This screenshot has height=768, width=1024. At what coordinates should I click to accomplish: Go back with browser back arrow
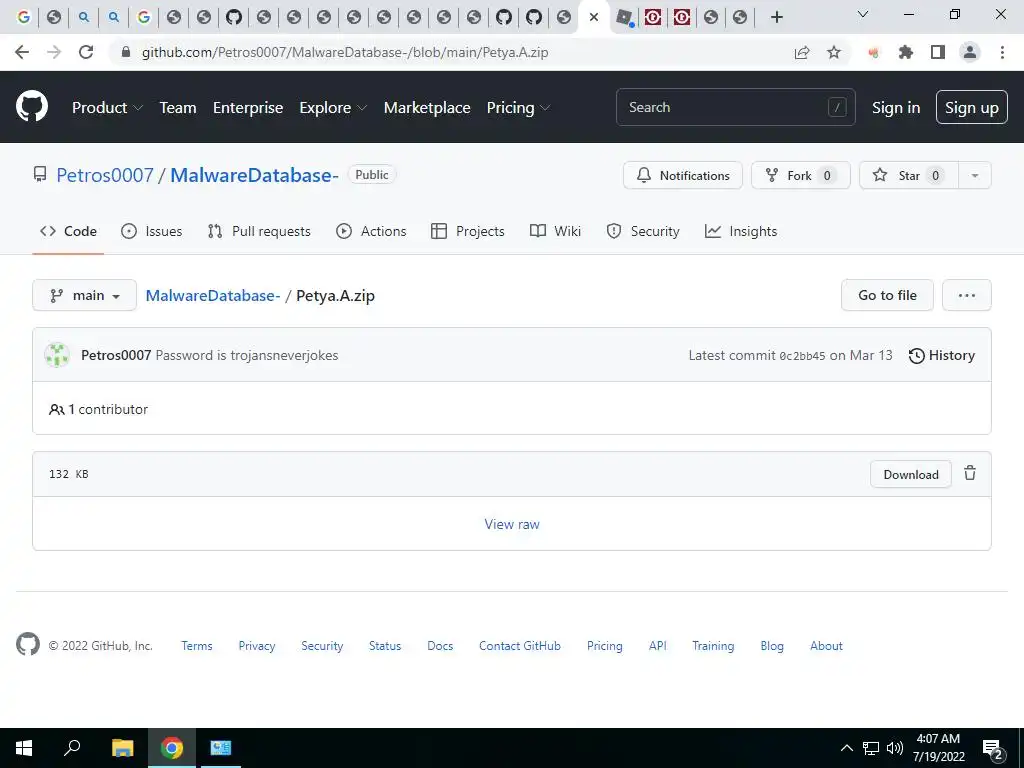click(x=22, y=52)
